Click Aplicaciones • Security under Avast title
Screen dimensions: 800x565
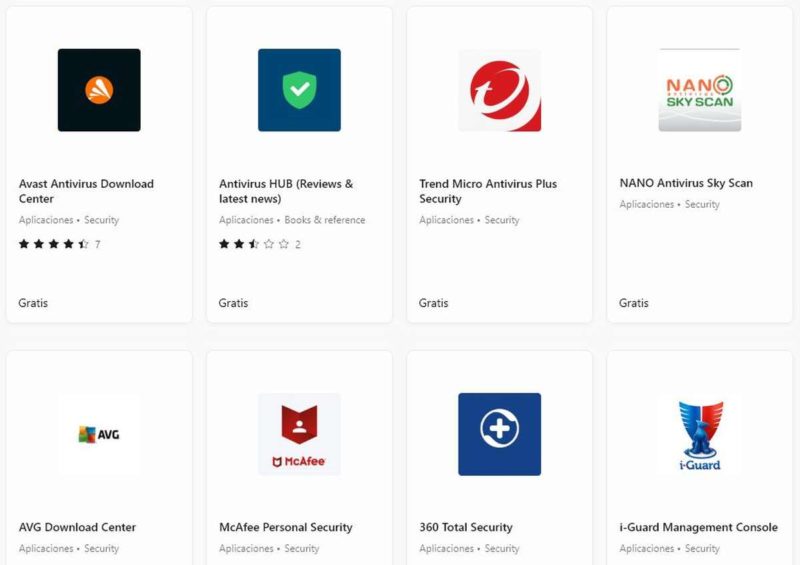coord(69,220)
